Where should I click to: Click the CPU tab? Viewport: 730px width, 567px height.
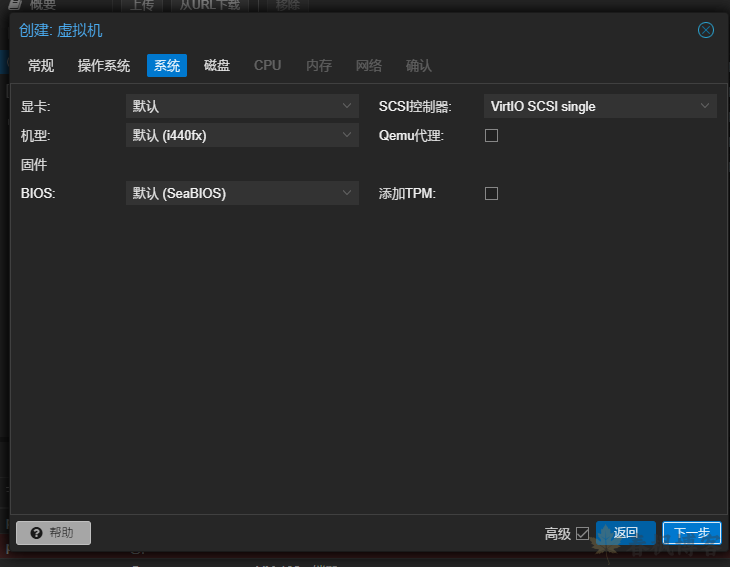point(267,66)
